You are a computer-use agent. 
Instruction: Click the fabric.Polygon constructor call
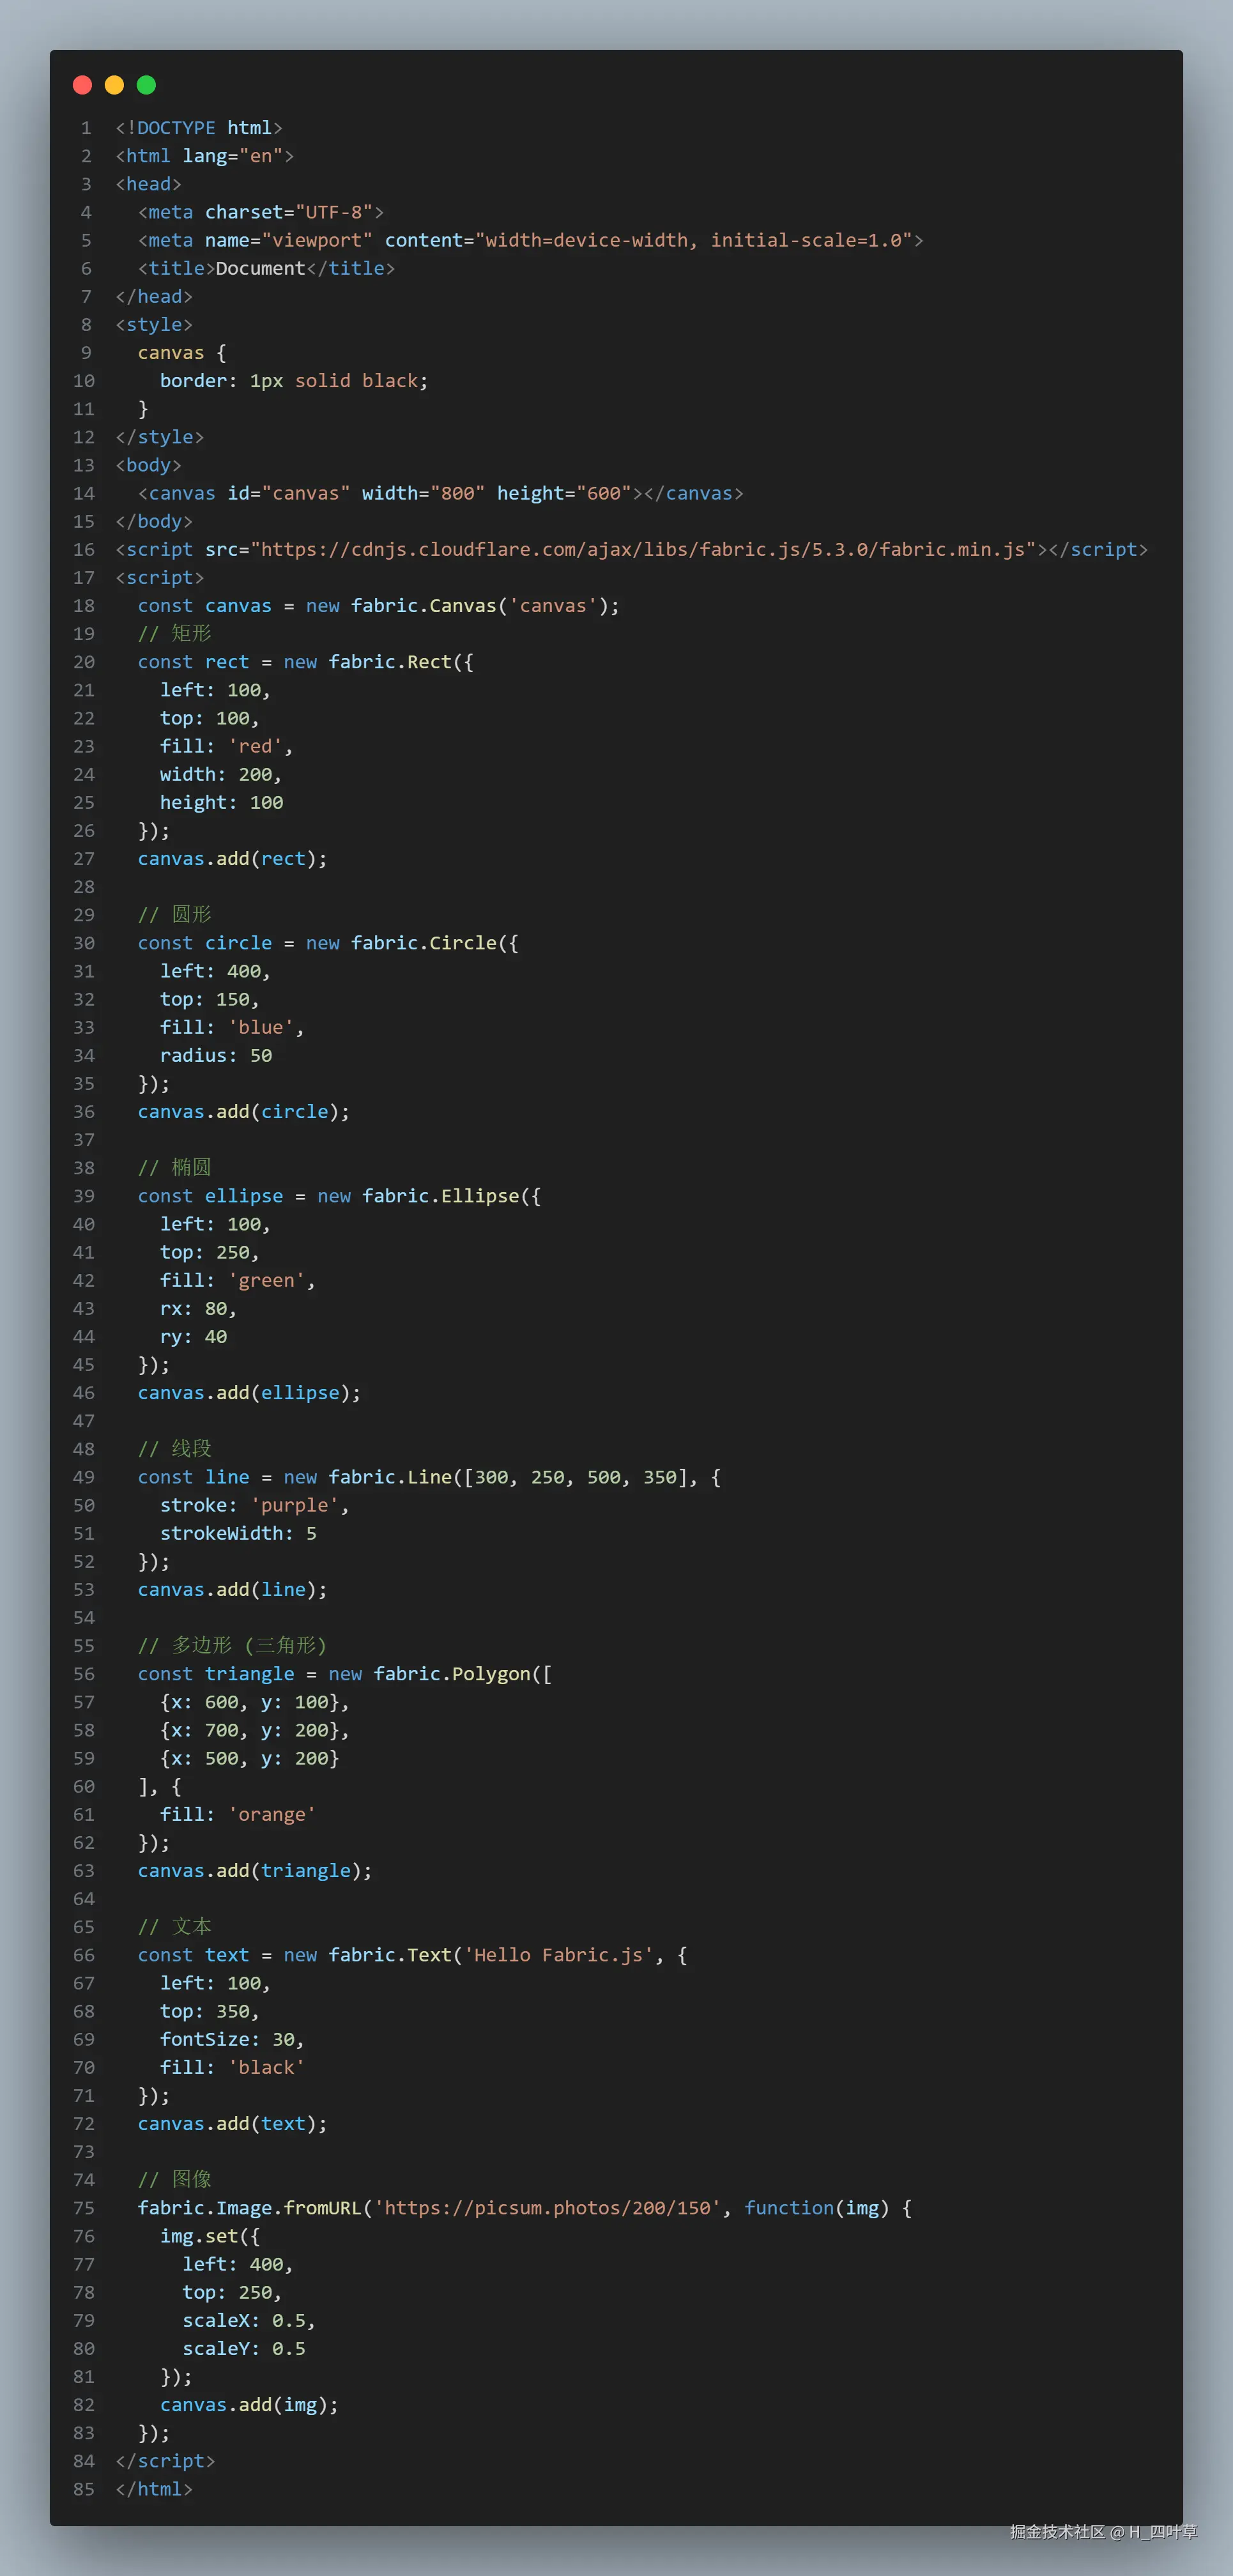pyautogui.click(x=452, y=1674)
